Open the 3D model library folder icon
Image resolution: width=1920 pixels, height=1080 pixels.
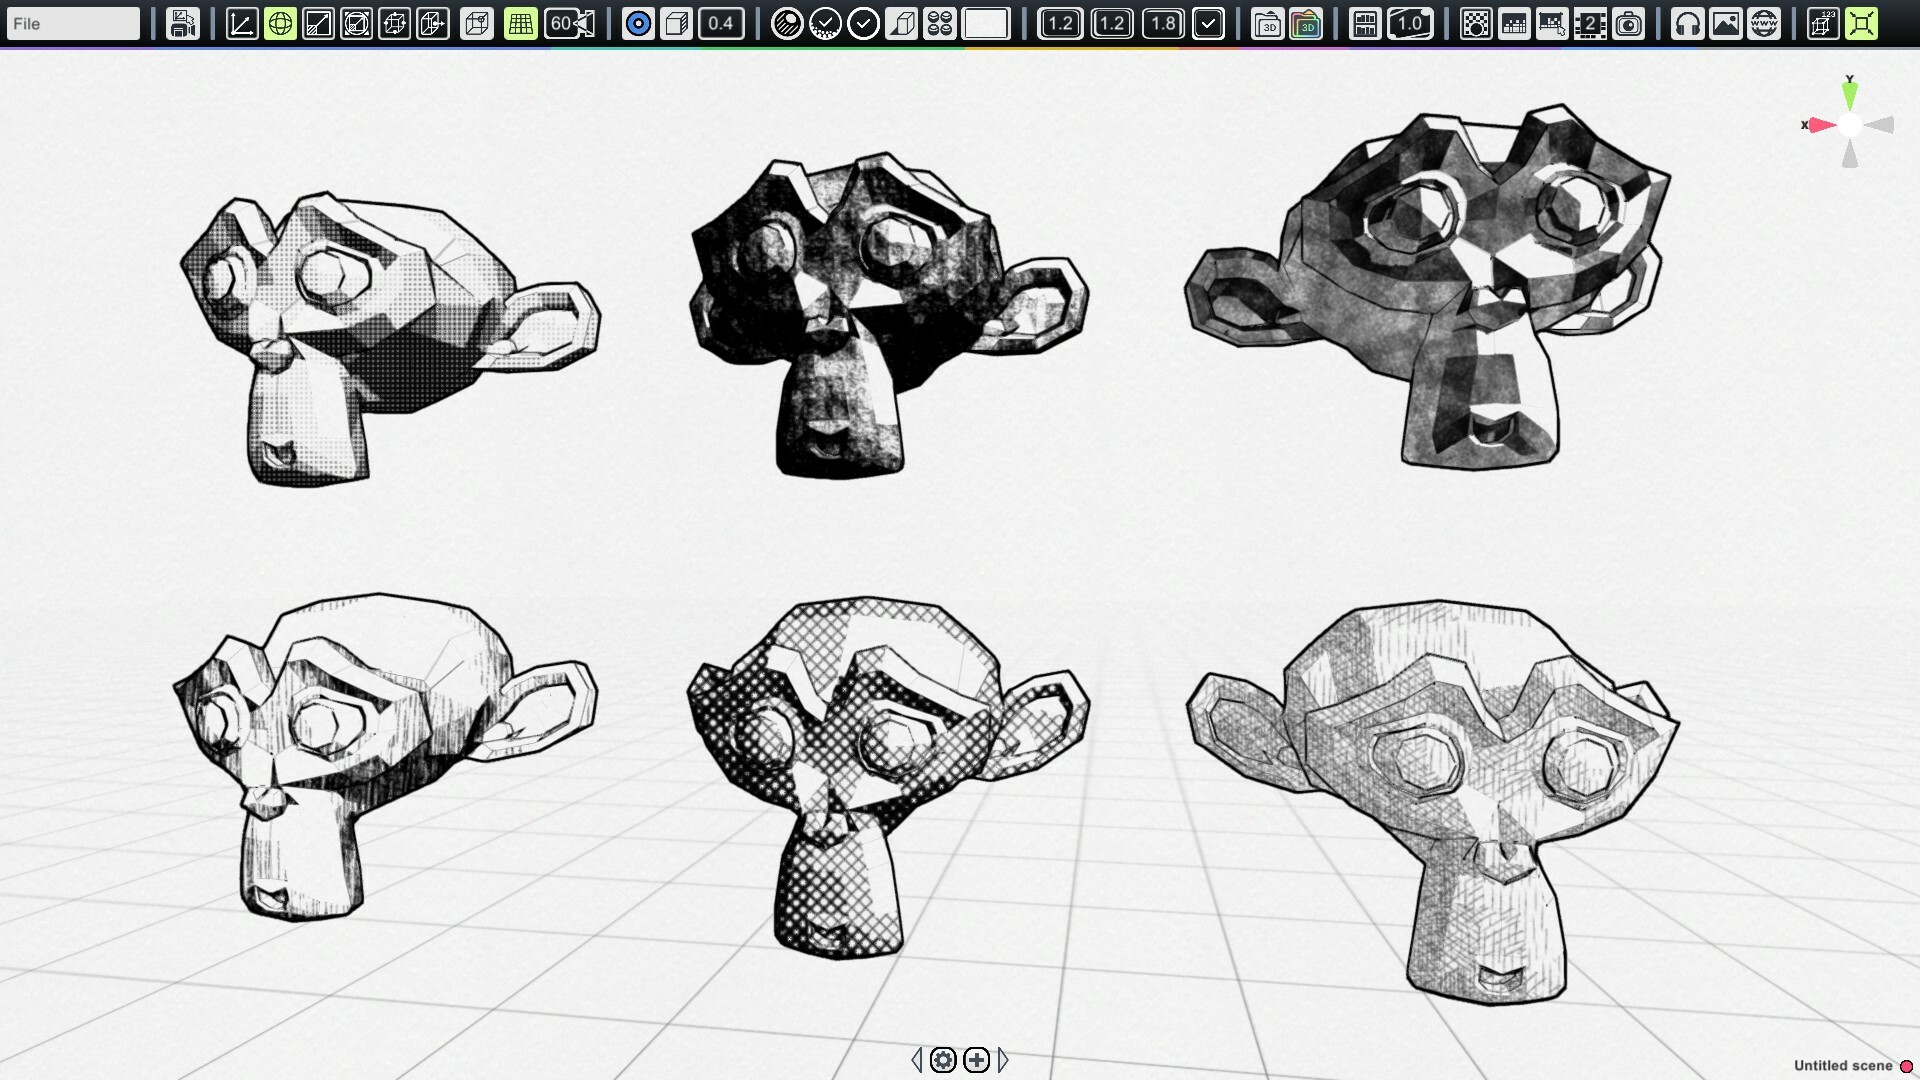click(x=1268, y=23)
